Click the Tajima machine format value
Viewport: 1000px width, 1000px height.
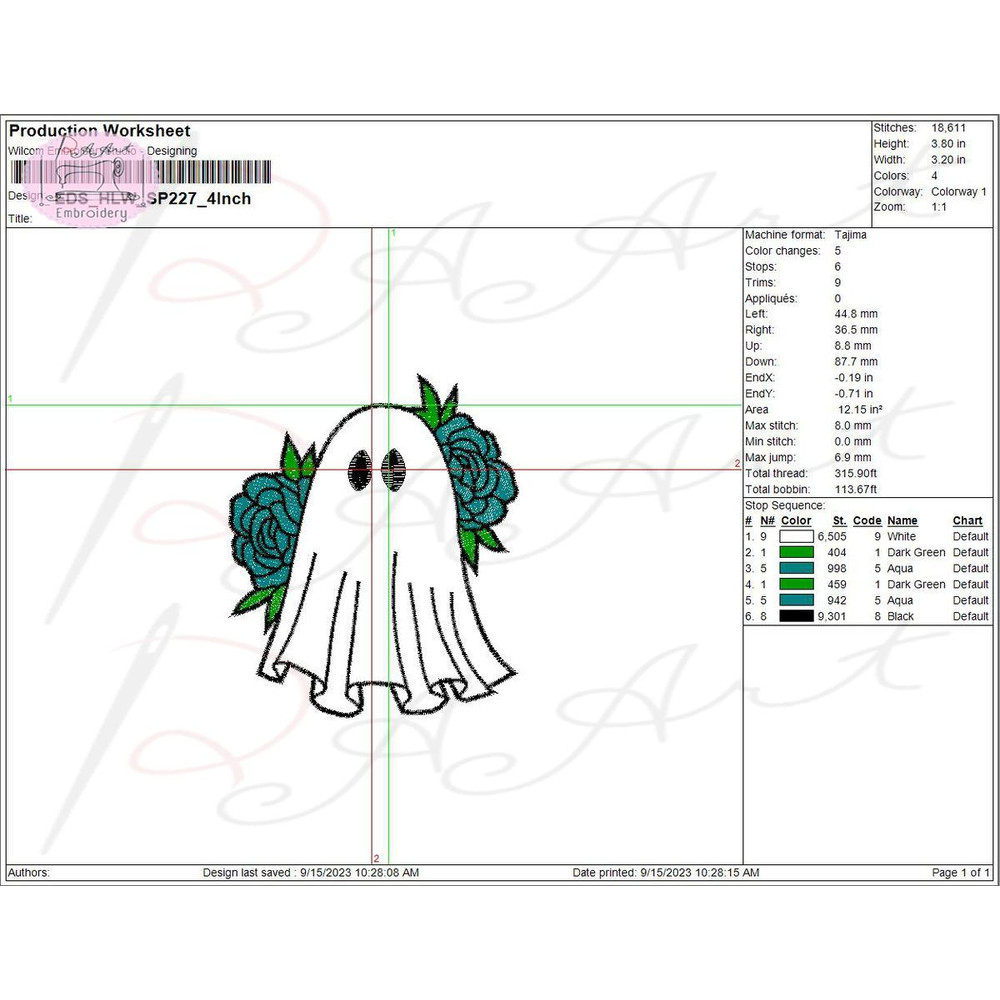pos(850,235)
